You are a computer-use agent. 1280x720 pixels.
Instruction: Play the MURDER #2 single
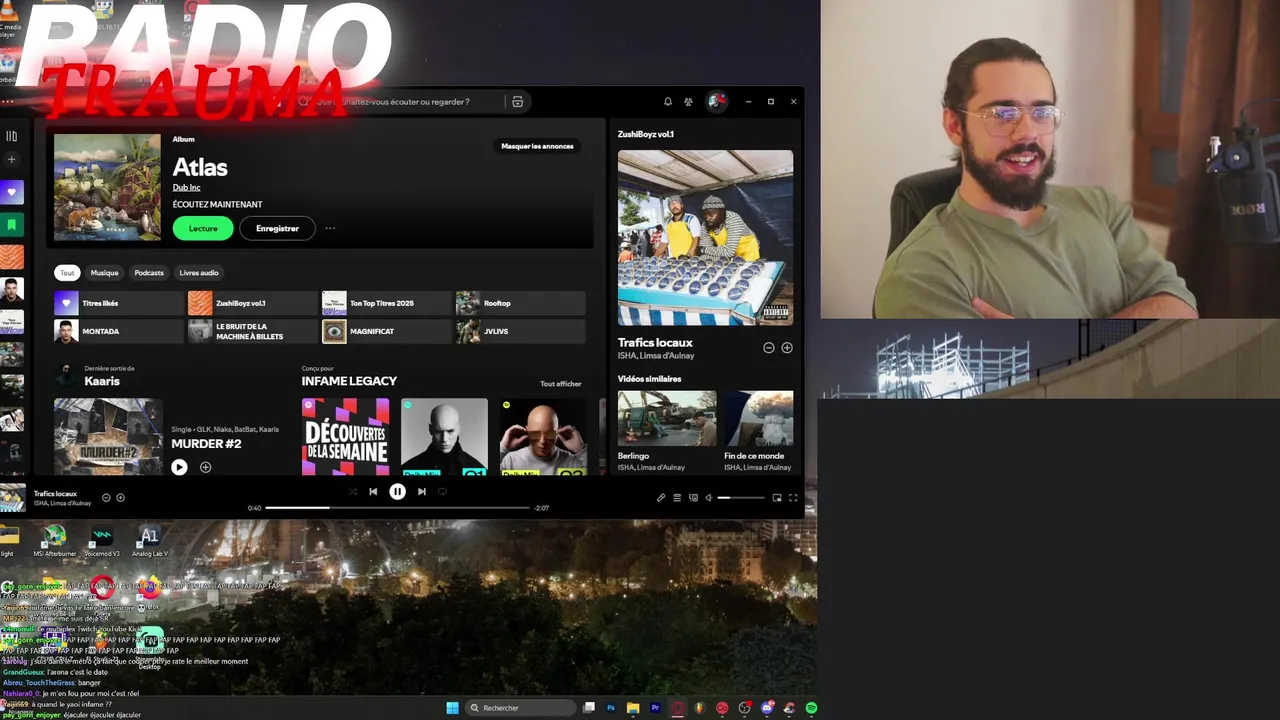pos(179,467)
